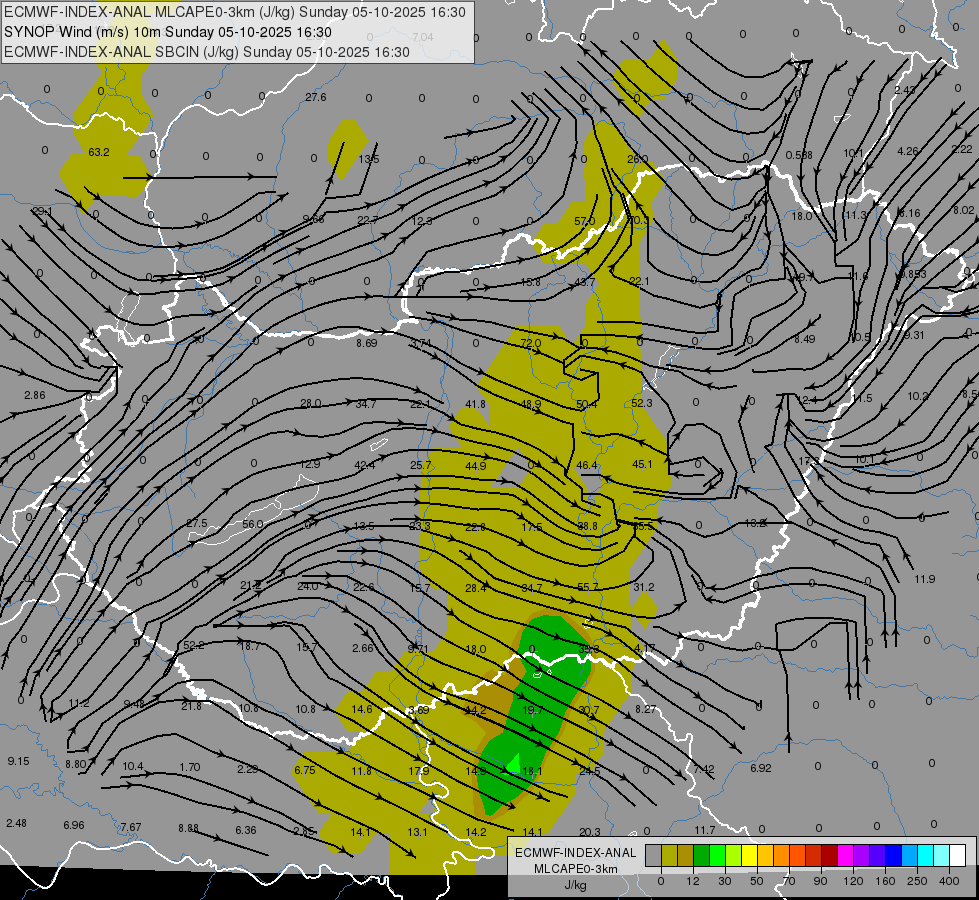Click the bright green swatch left of 30
This screenshot has height=900, width=979.
pos(717,856)
